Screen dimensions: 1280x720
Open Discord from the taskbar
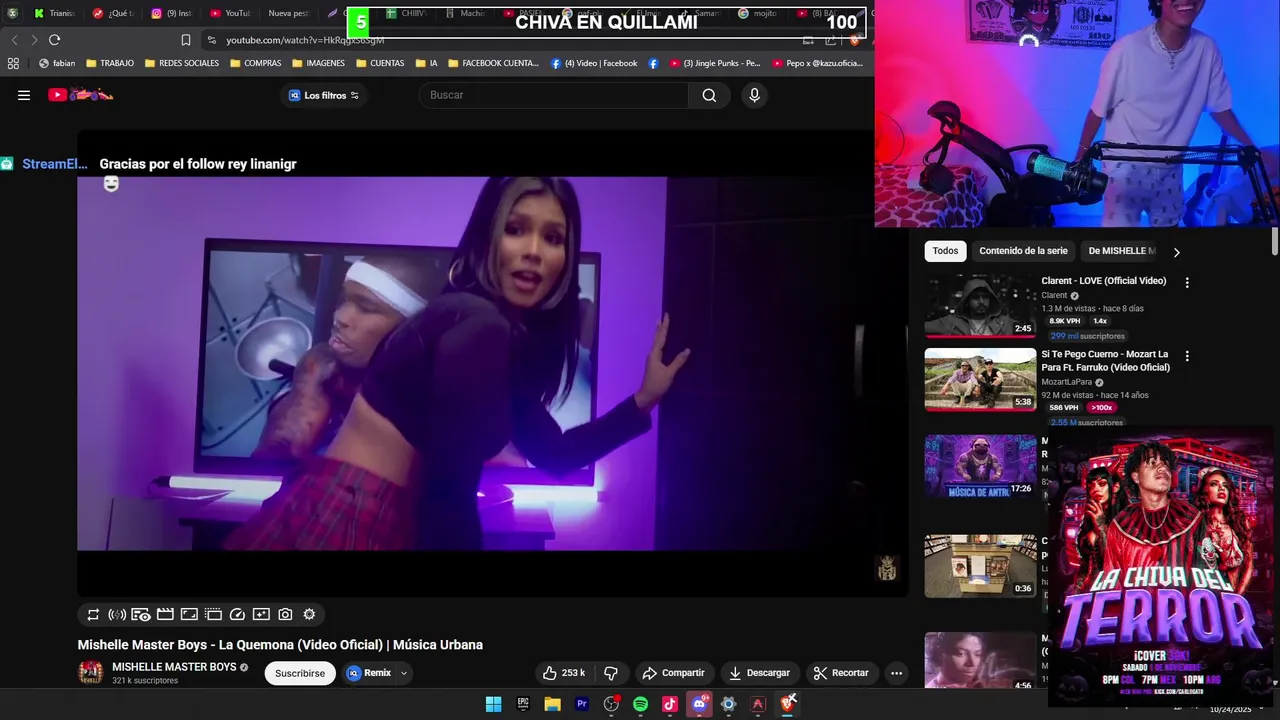click(699, 704)
